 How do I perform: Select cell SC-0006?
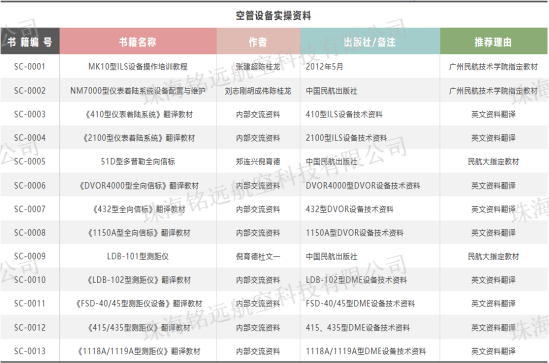30,185
